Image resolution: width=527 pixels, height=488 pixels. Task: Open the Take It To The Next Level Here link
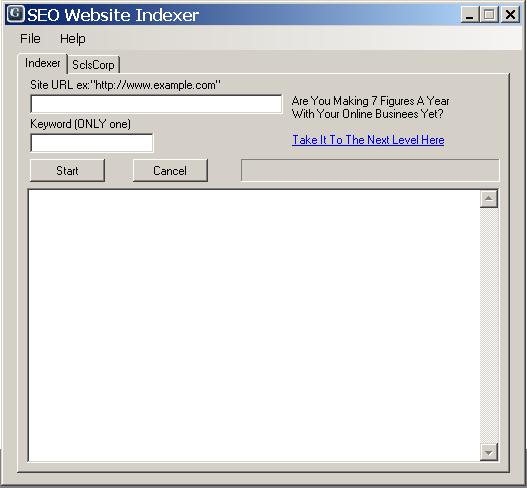[368, 140]
